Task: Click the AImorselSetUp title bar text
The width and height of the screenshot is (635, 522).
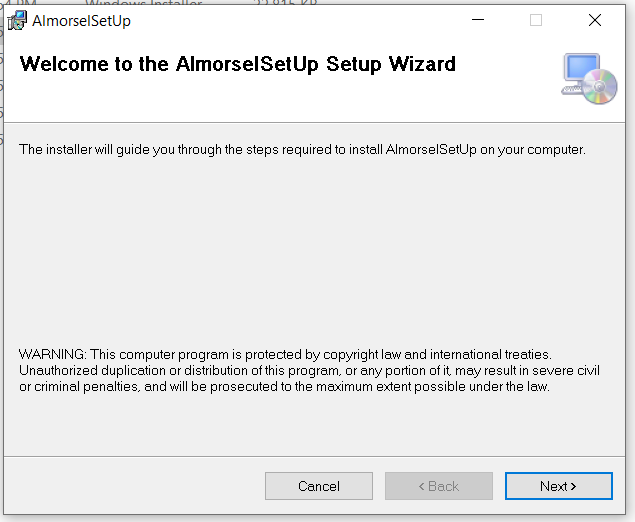Action: [x=81, y=21]
